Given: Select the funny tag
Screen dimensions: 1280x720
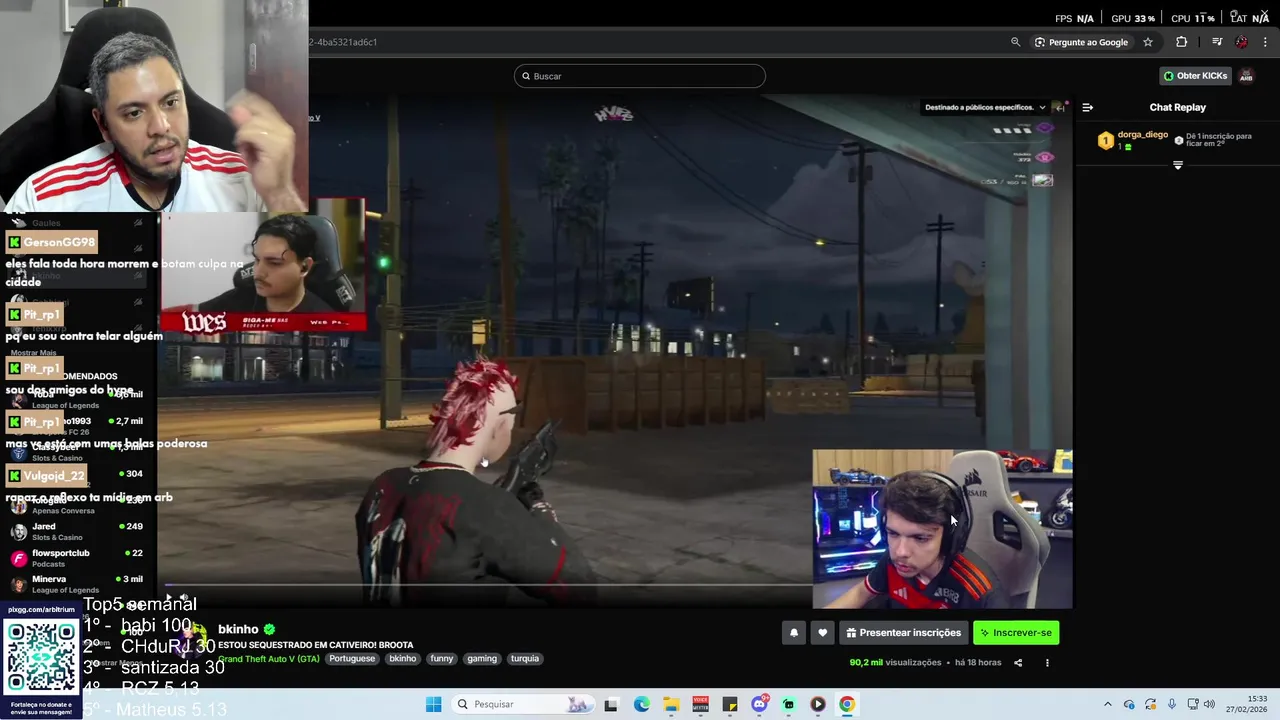Looking at the screenshot, I should coord(442,659).
